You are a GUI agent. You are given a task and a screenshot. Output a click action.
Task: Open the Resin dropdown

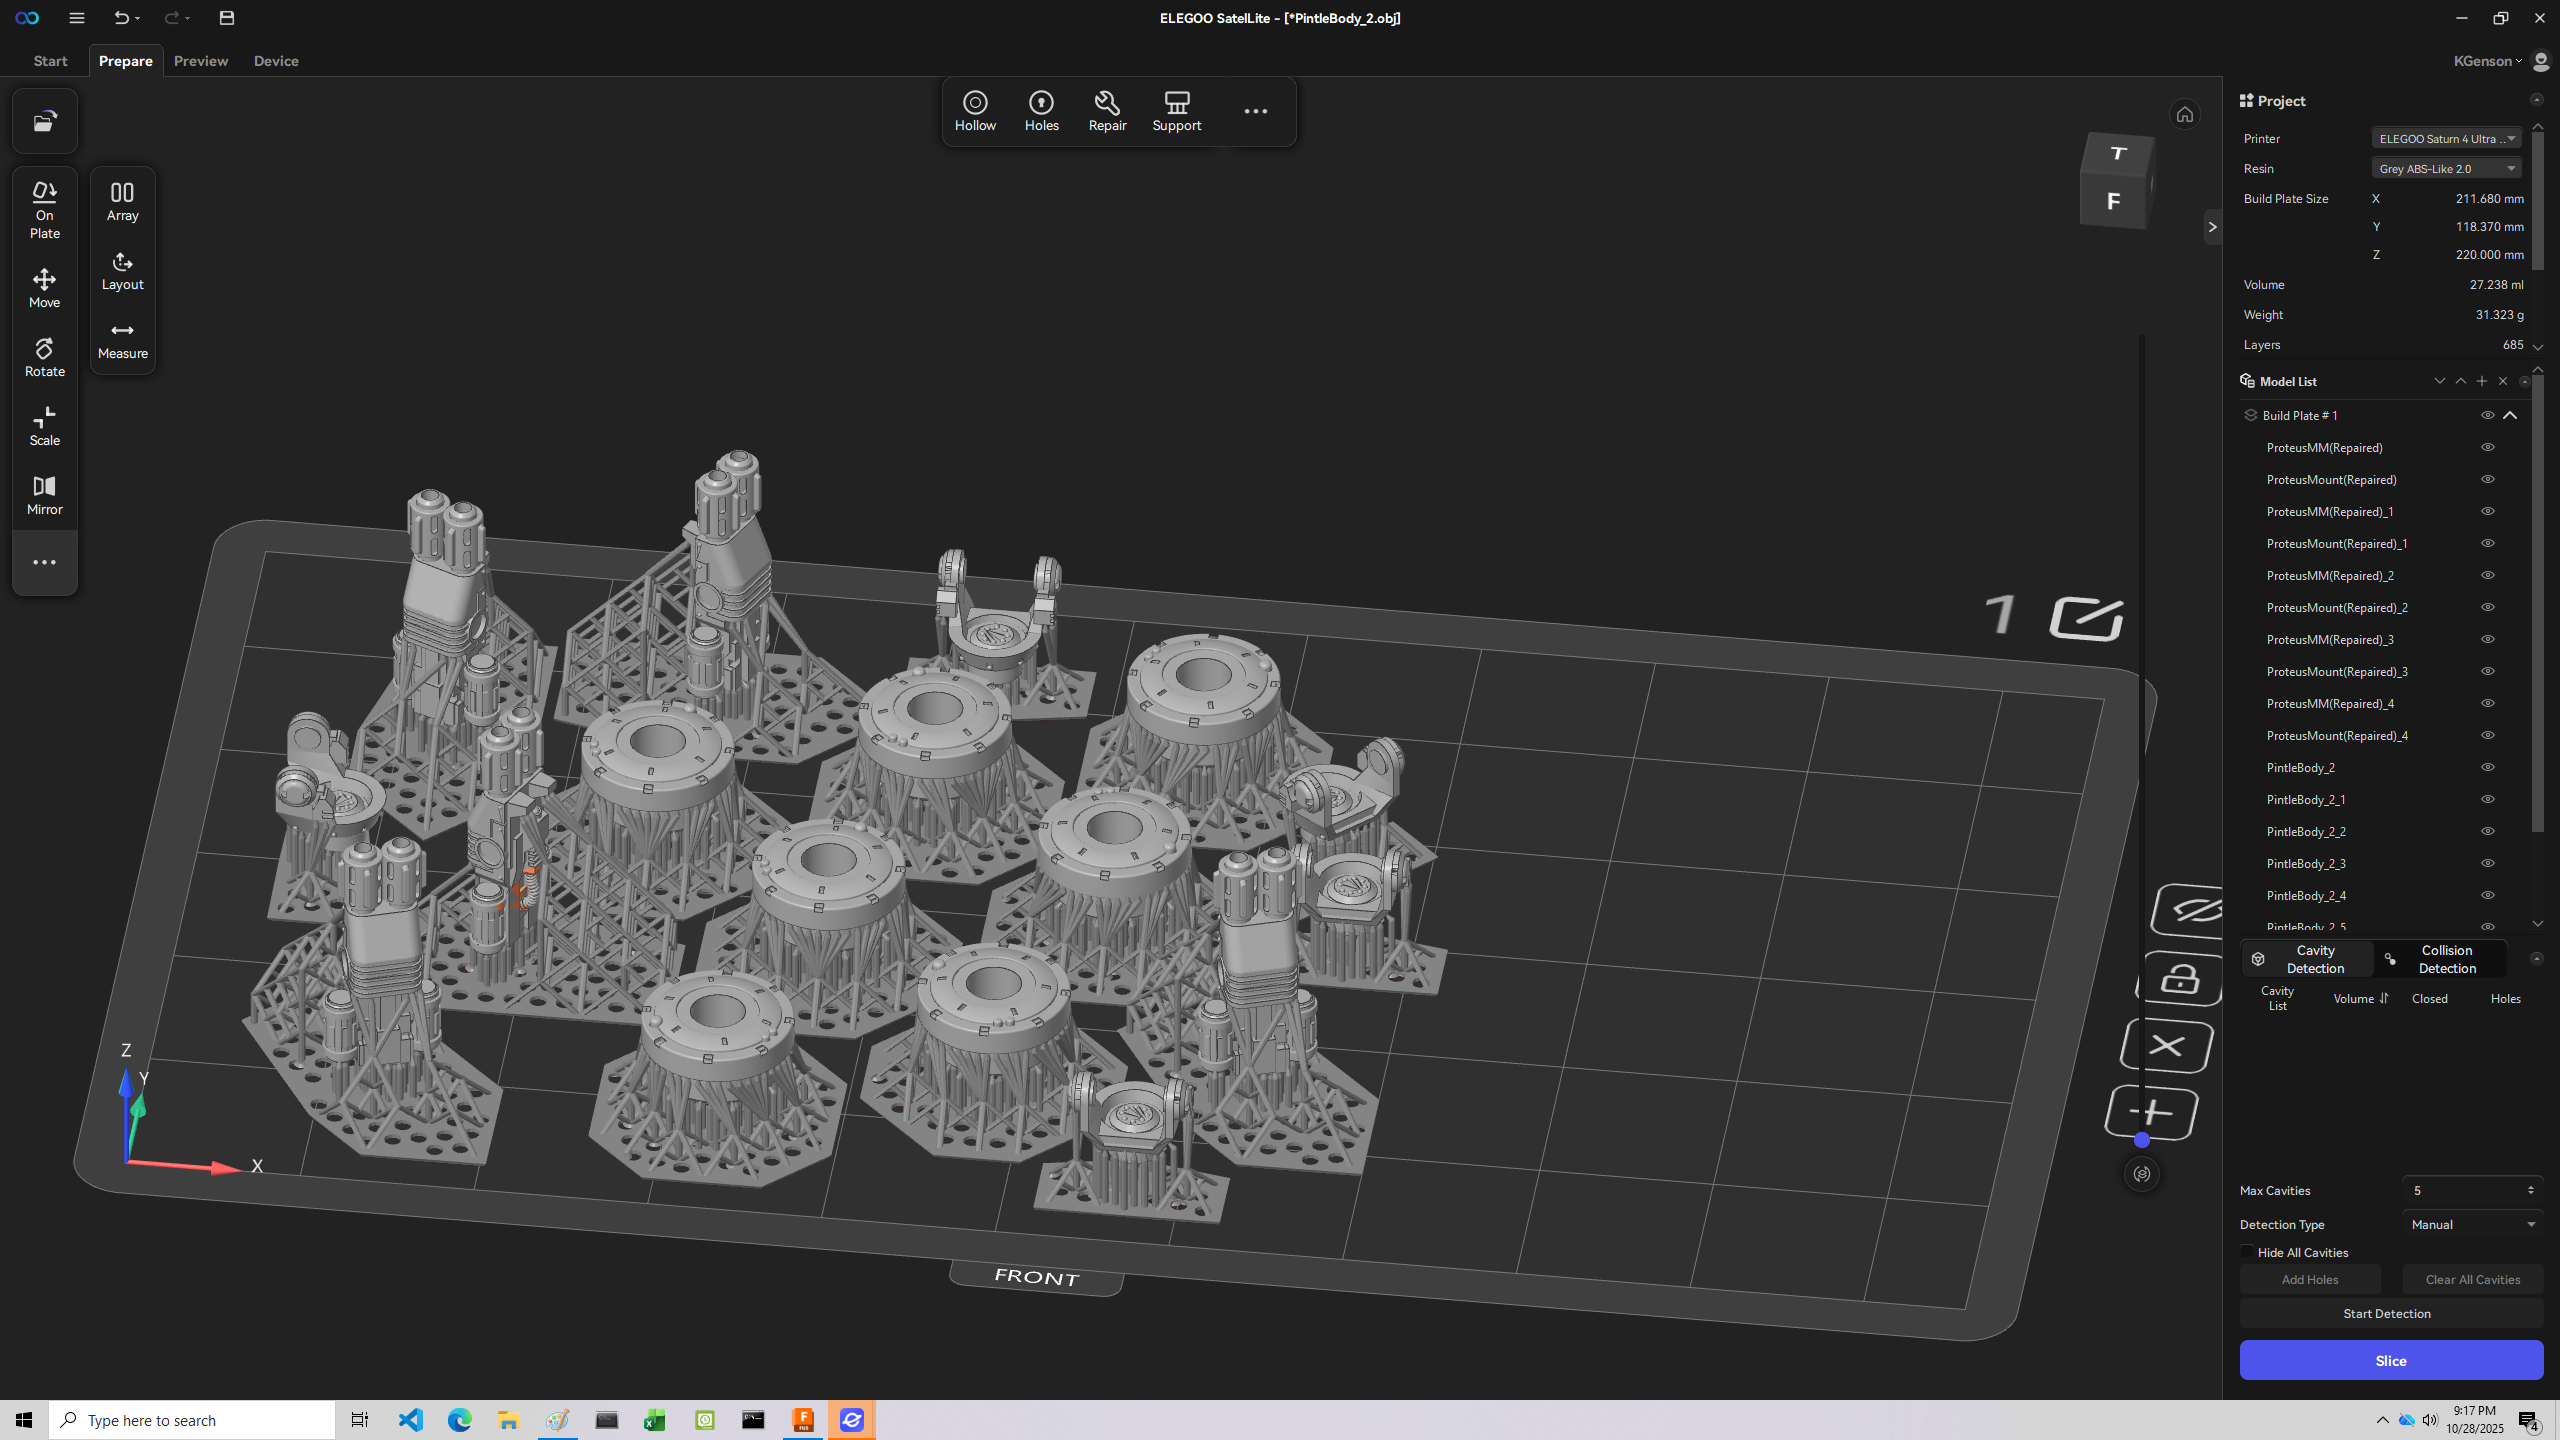2446,168
